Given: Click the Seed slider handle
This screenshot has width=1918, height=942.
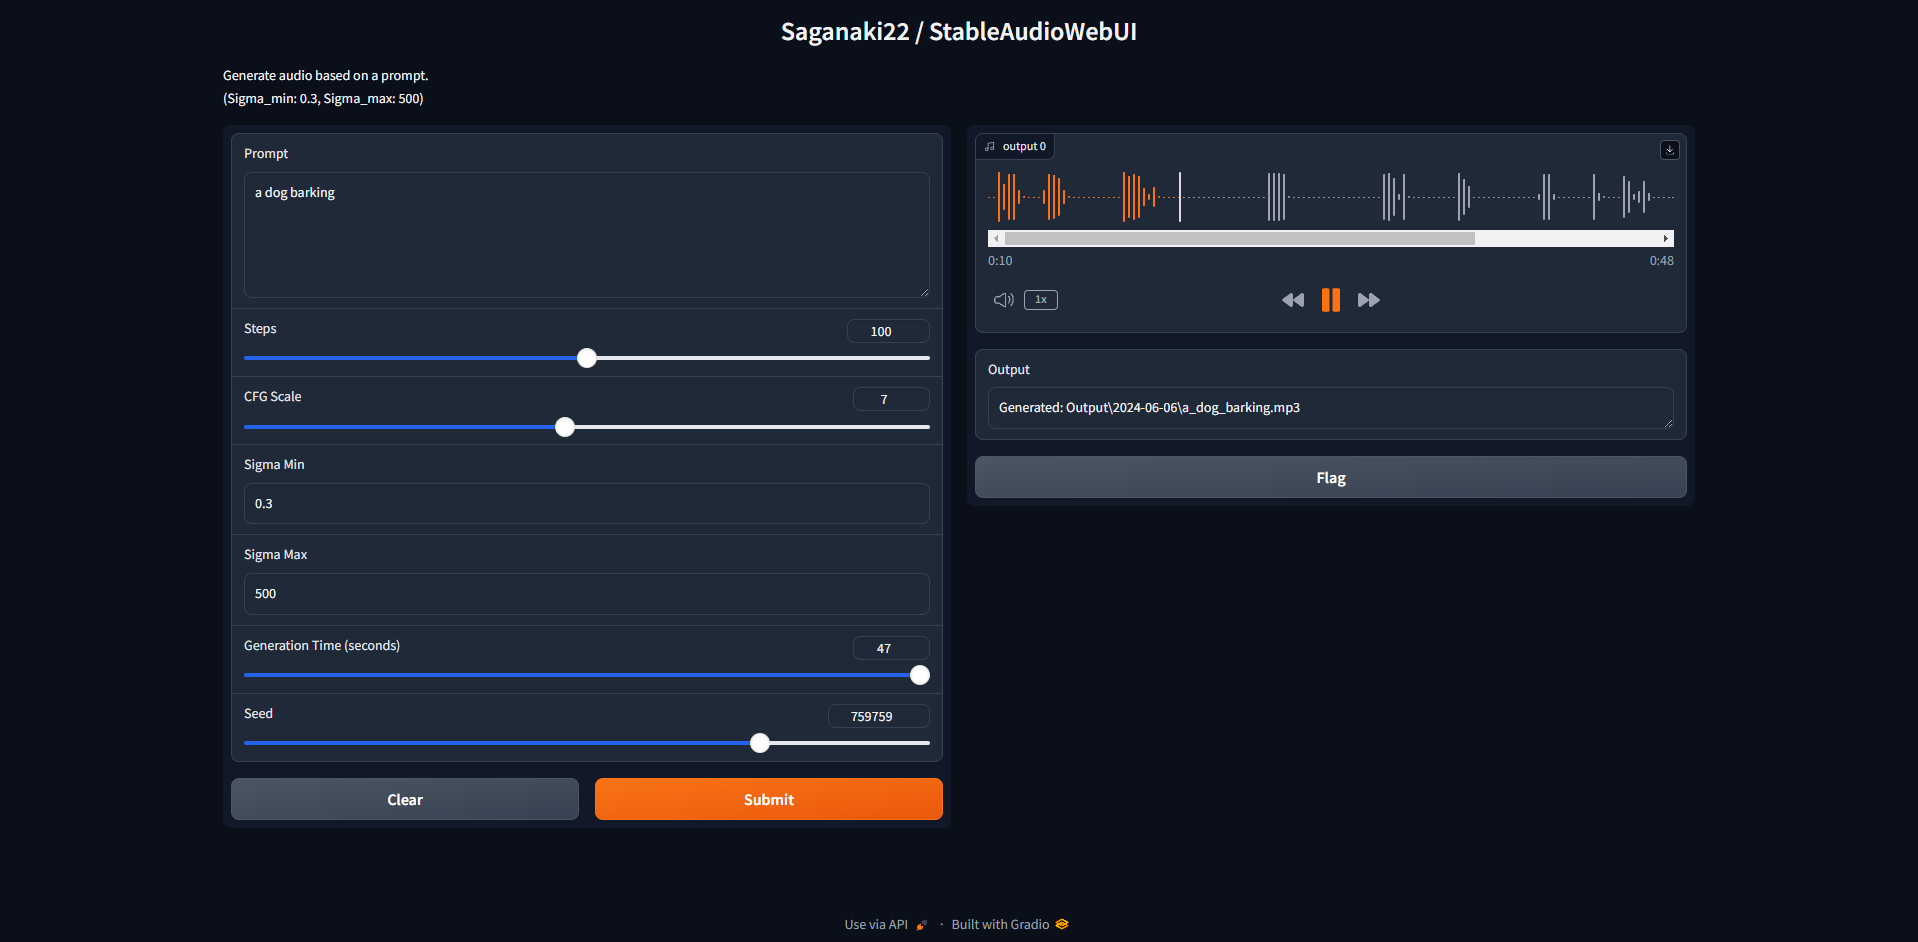Looking at the screenshot, I should pyautogui.click(x=760, y=743).
